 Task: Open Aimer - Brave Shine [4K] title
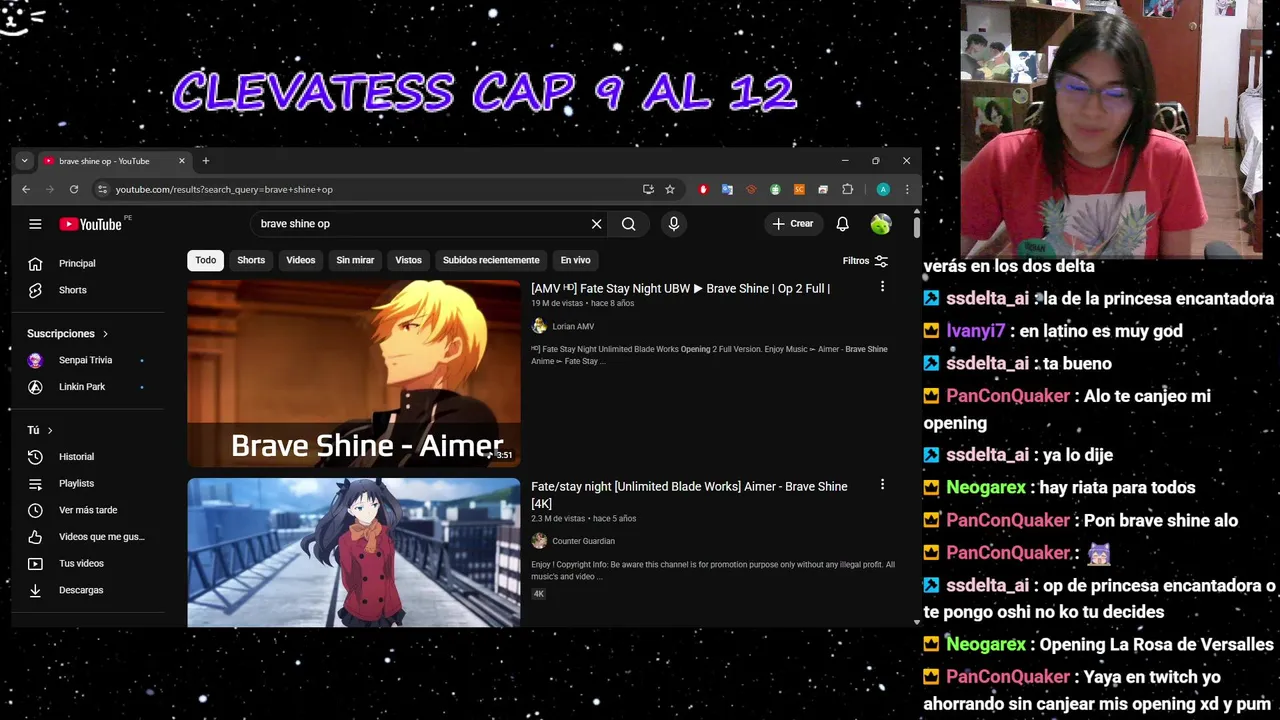coord(689,495)
